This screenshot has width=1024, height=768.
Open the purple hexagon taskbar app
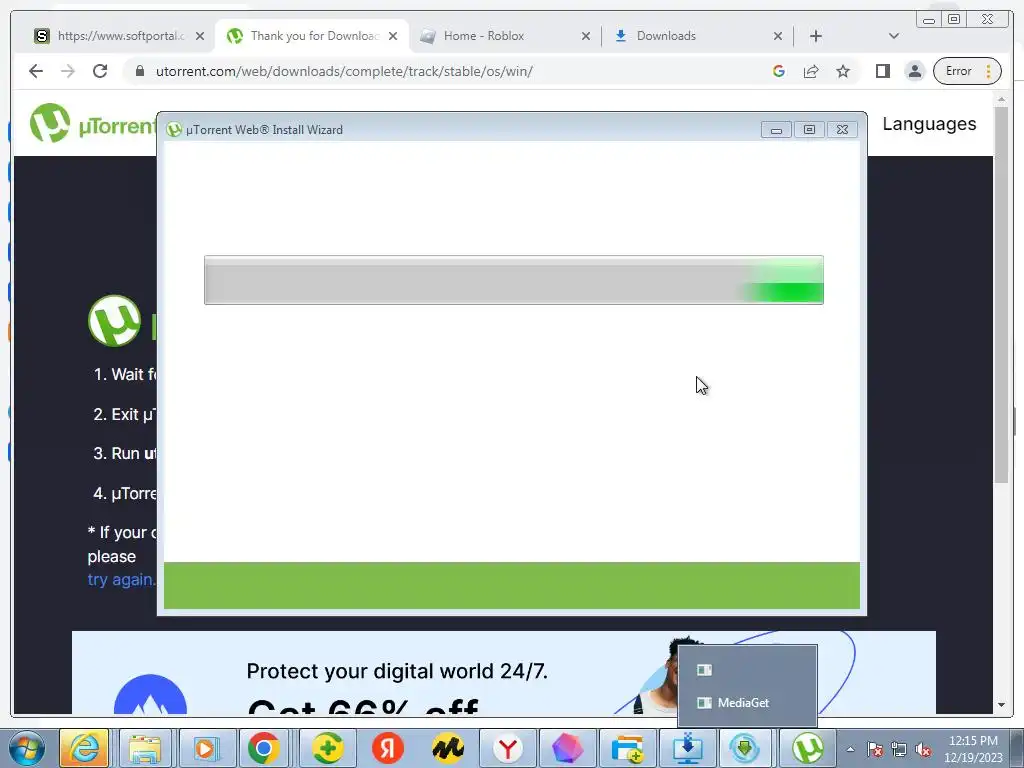(x=568, y=748)
